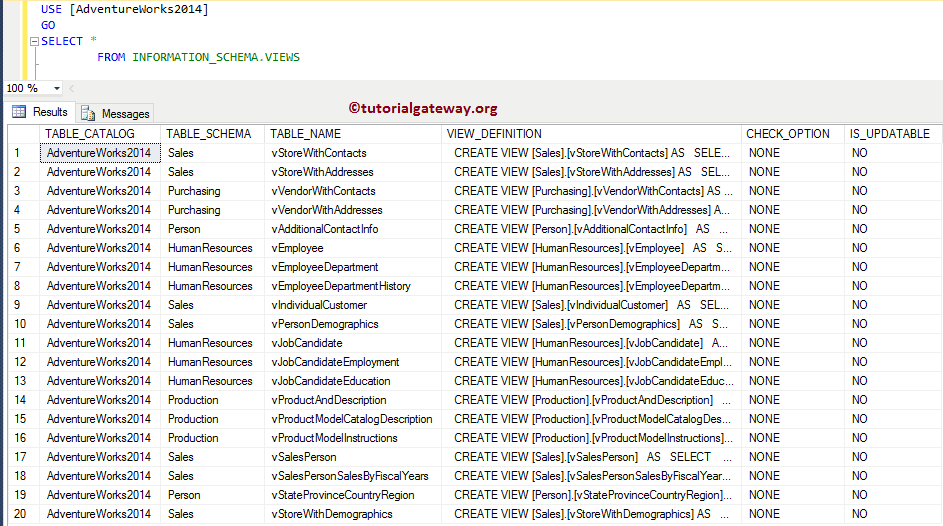Click cell vStoreWithDemographics
This screenshot has width=943, height=526.
pos(353,514)
